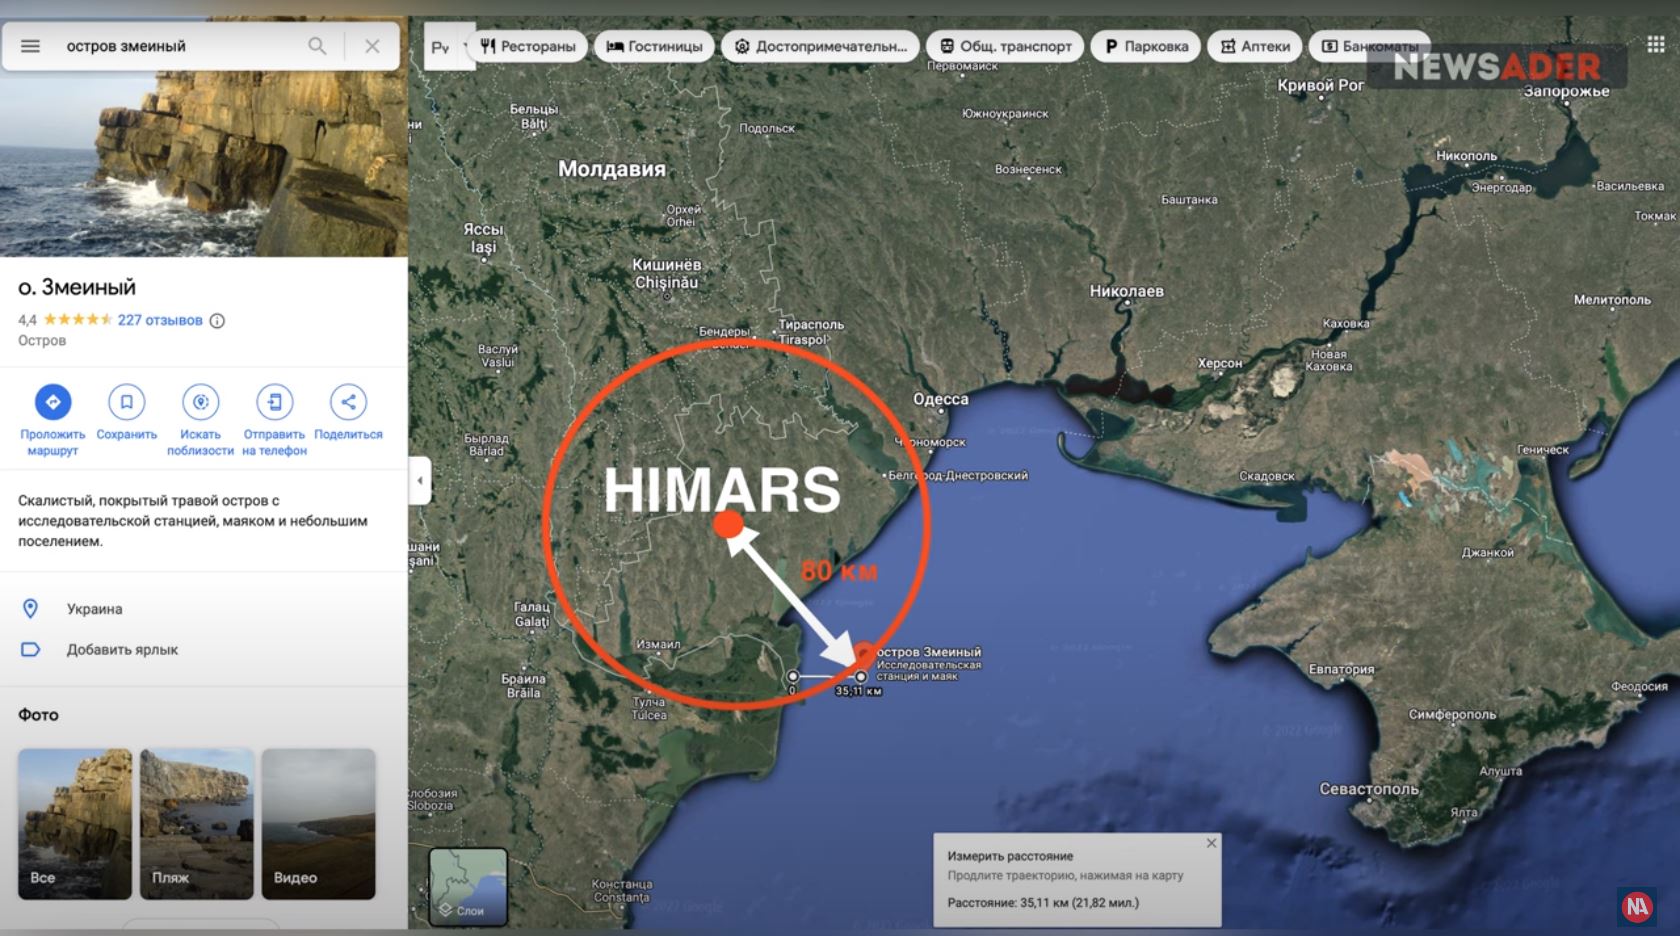Collapse the side panel with arrow tab

[x=420, y=481]
